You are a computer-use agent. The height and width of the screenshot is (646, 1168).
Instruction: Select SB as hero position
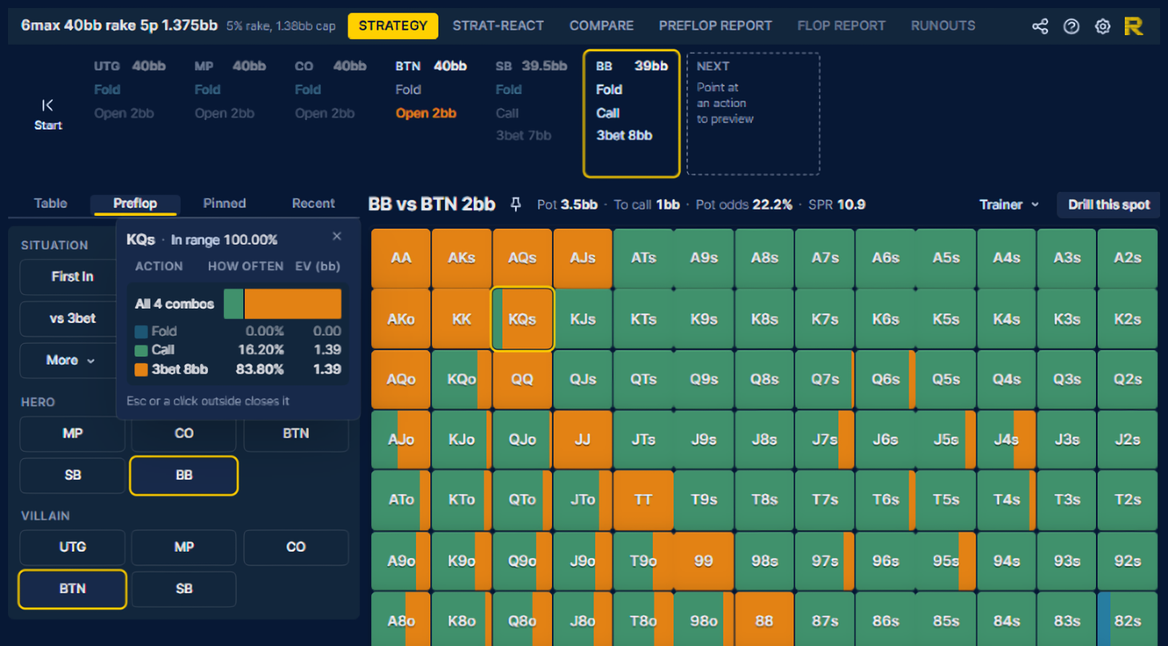(x=72, y=475)
